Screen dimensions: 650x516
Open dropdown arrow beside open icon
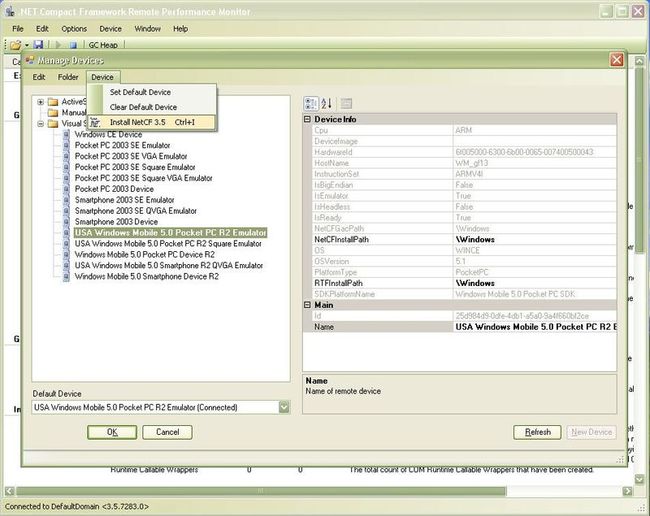pos(27,45)
